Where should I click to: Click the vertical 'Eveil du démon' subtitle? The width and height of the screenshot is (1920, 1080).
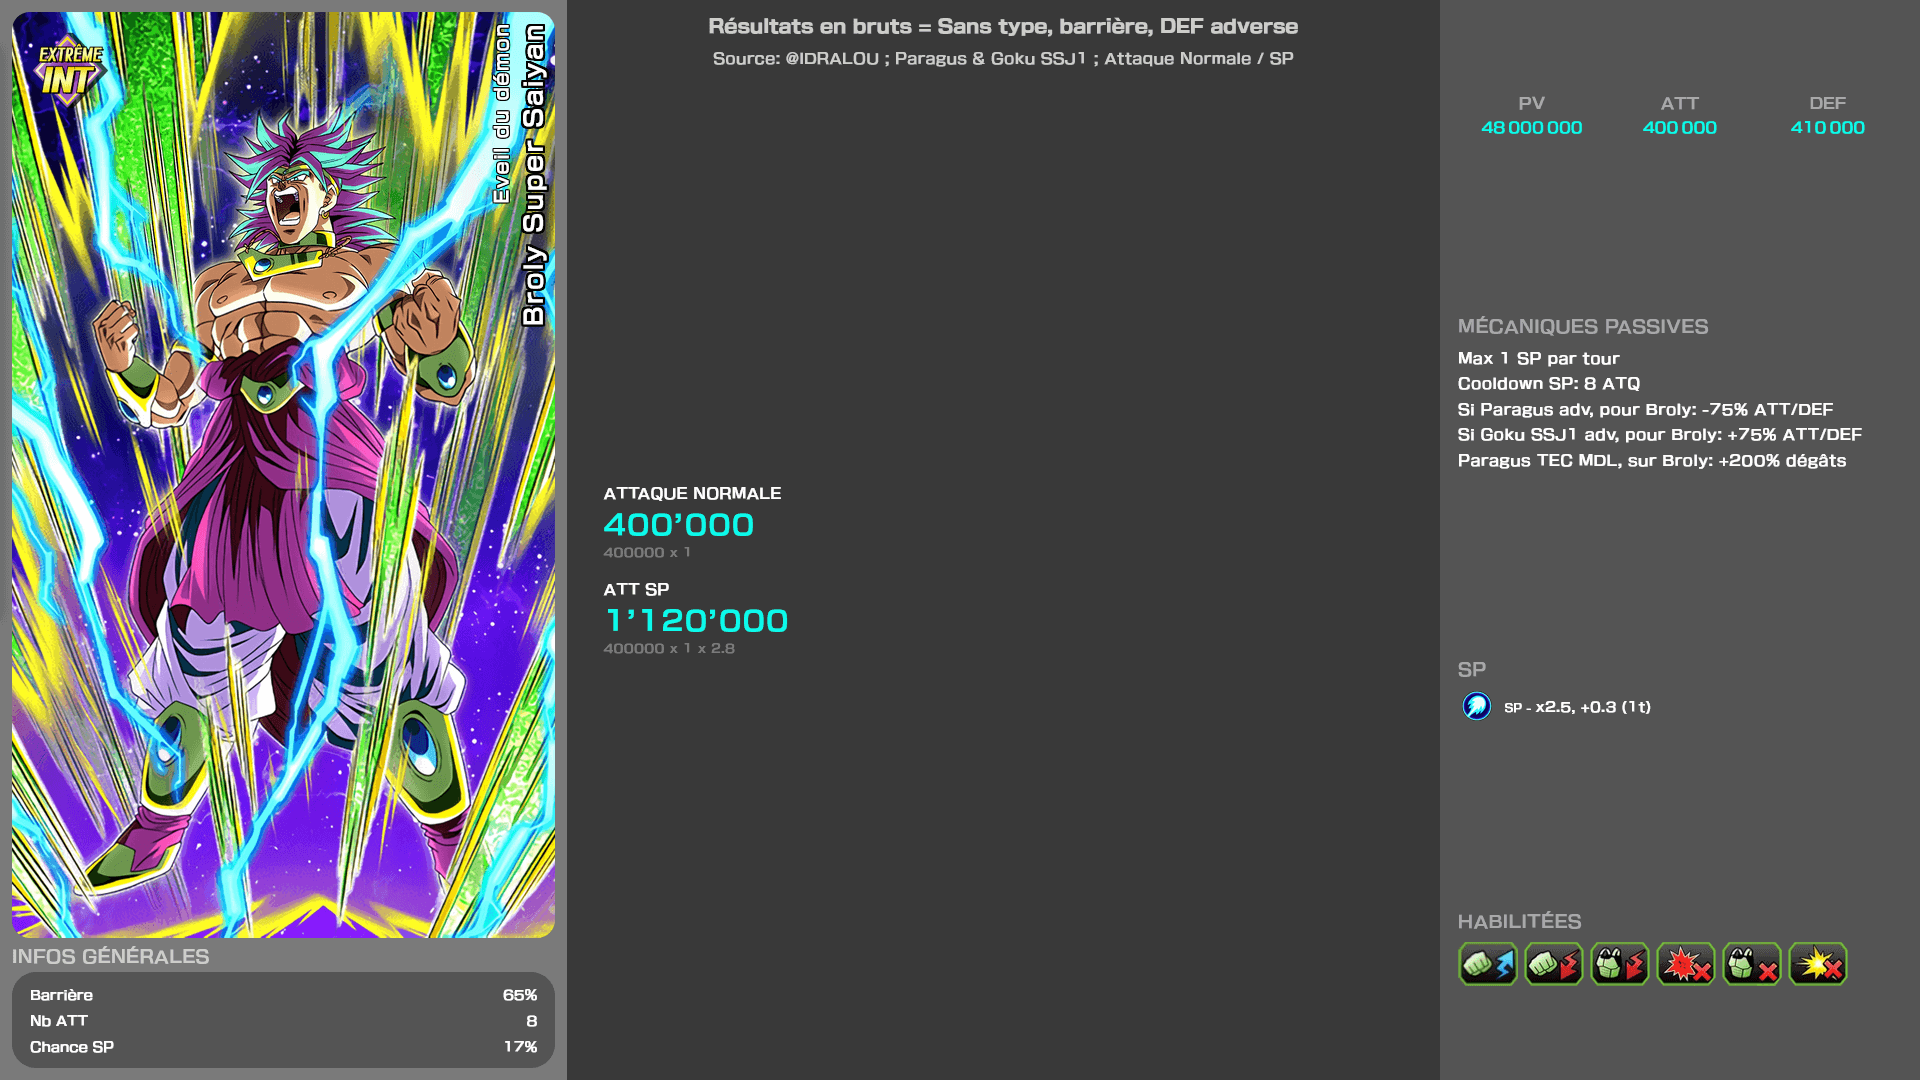(502, 114)
